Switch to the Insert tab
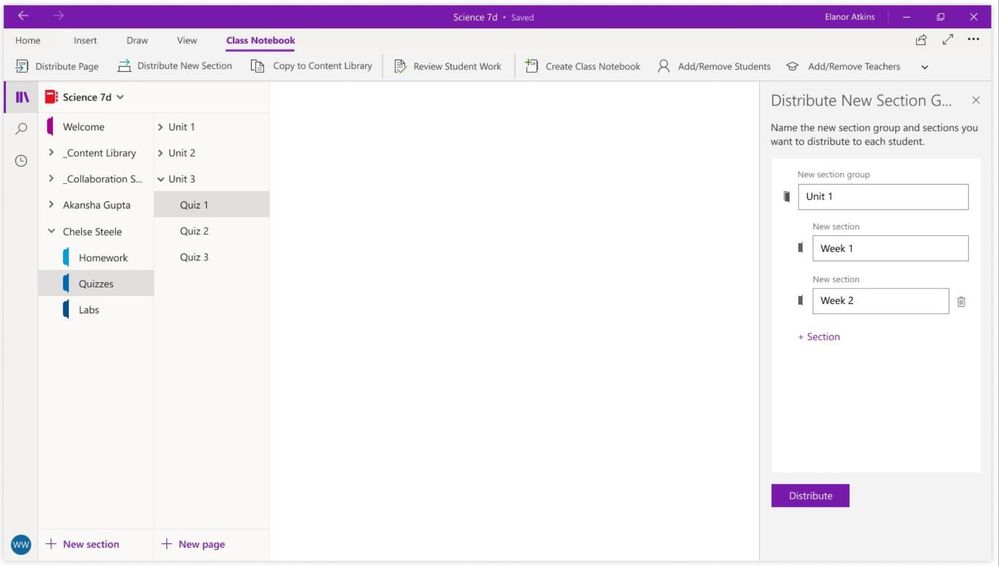The height and width of the screenshot is (566, 999). (85, 40)
